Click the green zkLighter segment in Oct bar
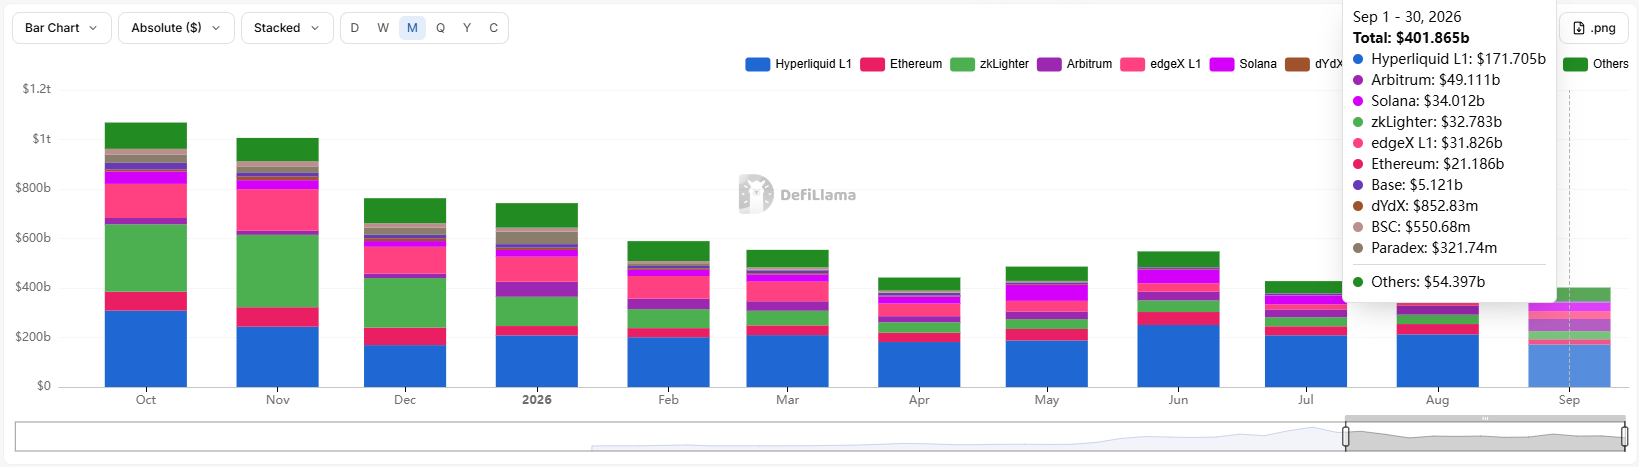The image size is (1639, 467). point(146,258)
